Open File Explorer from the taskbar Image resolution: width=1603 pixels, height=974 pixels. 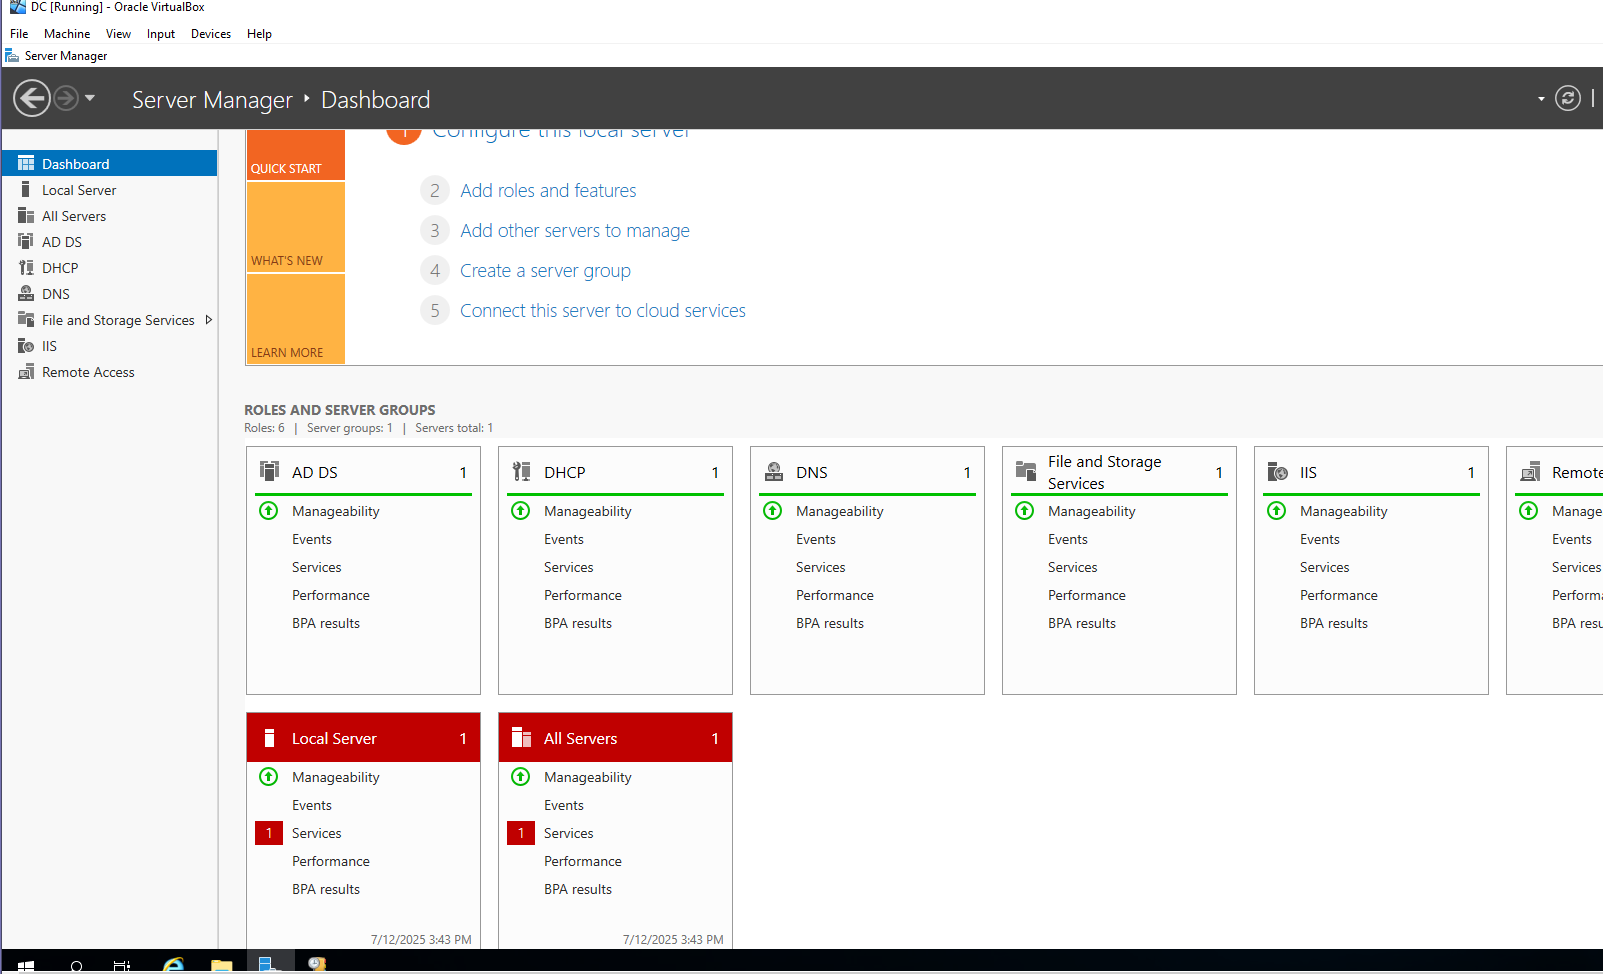222,965
